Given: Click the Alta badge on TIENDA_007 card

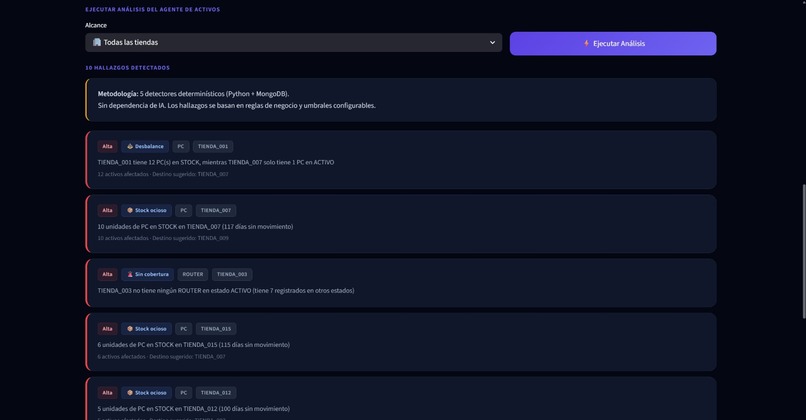Looking at the screenshot, I should [107, 210].
